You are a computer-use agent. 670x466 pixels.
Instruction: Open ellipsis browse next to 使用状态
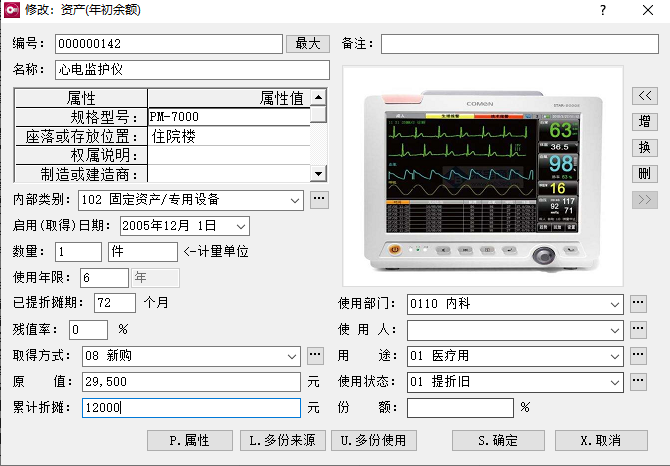(638, 381)
